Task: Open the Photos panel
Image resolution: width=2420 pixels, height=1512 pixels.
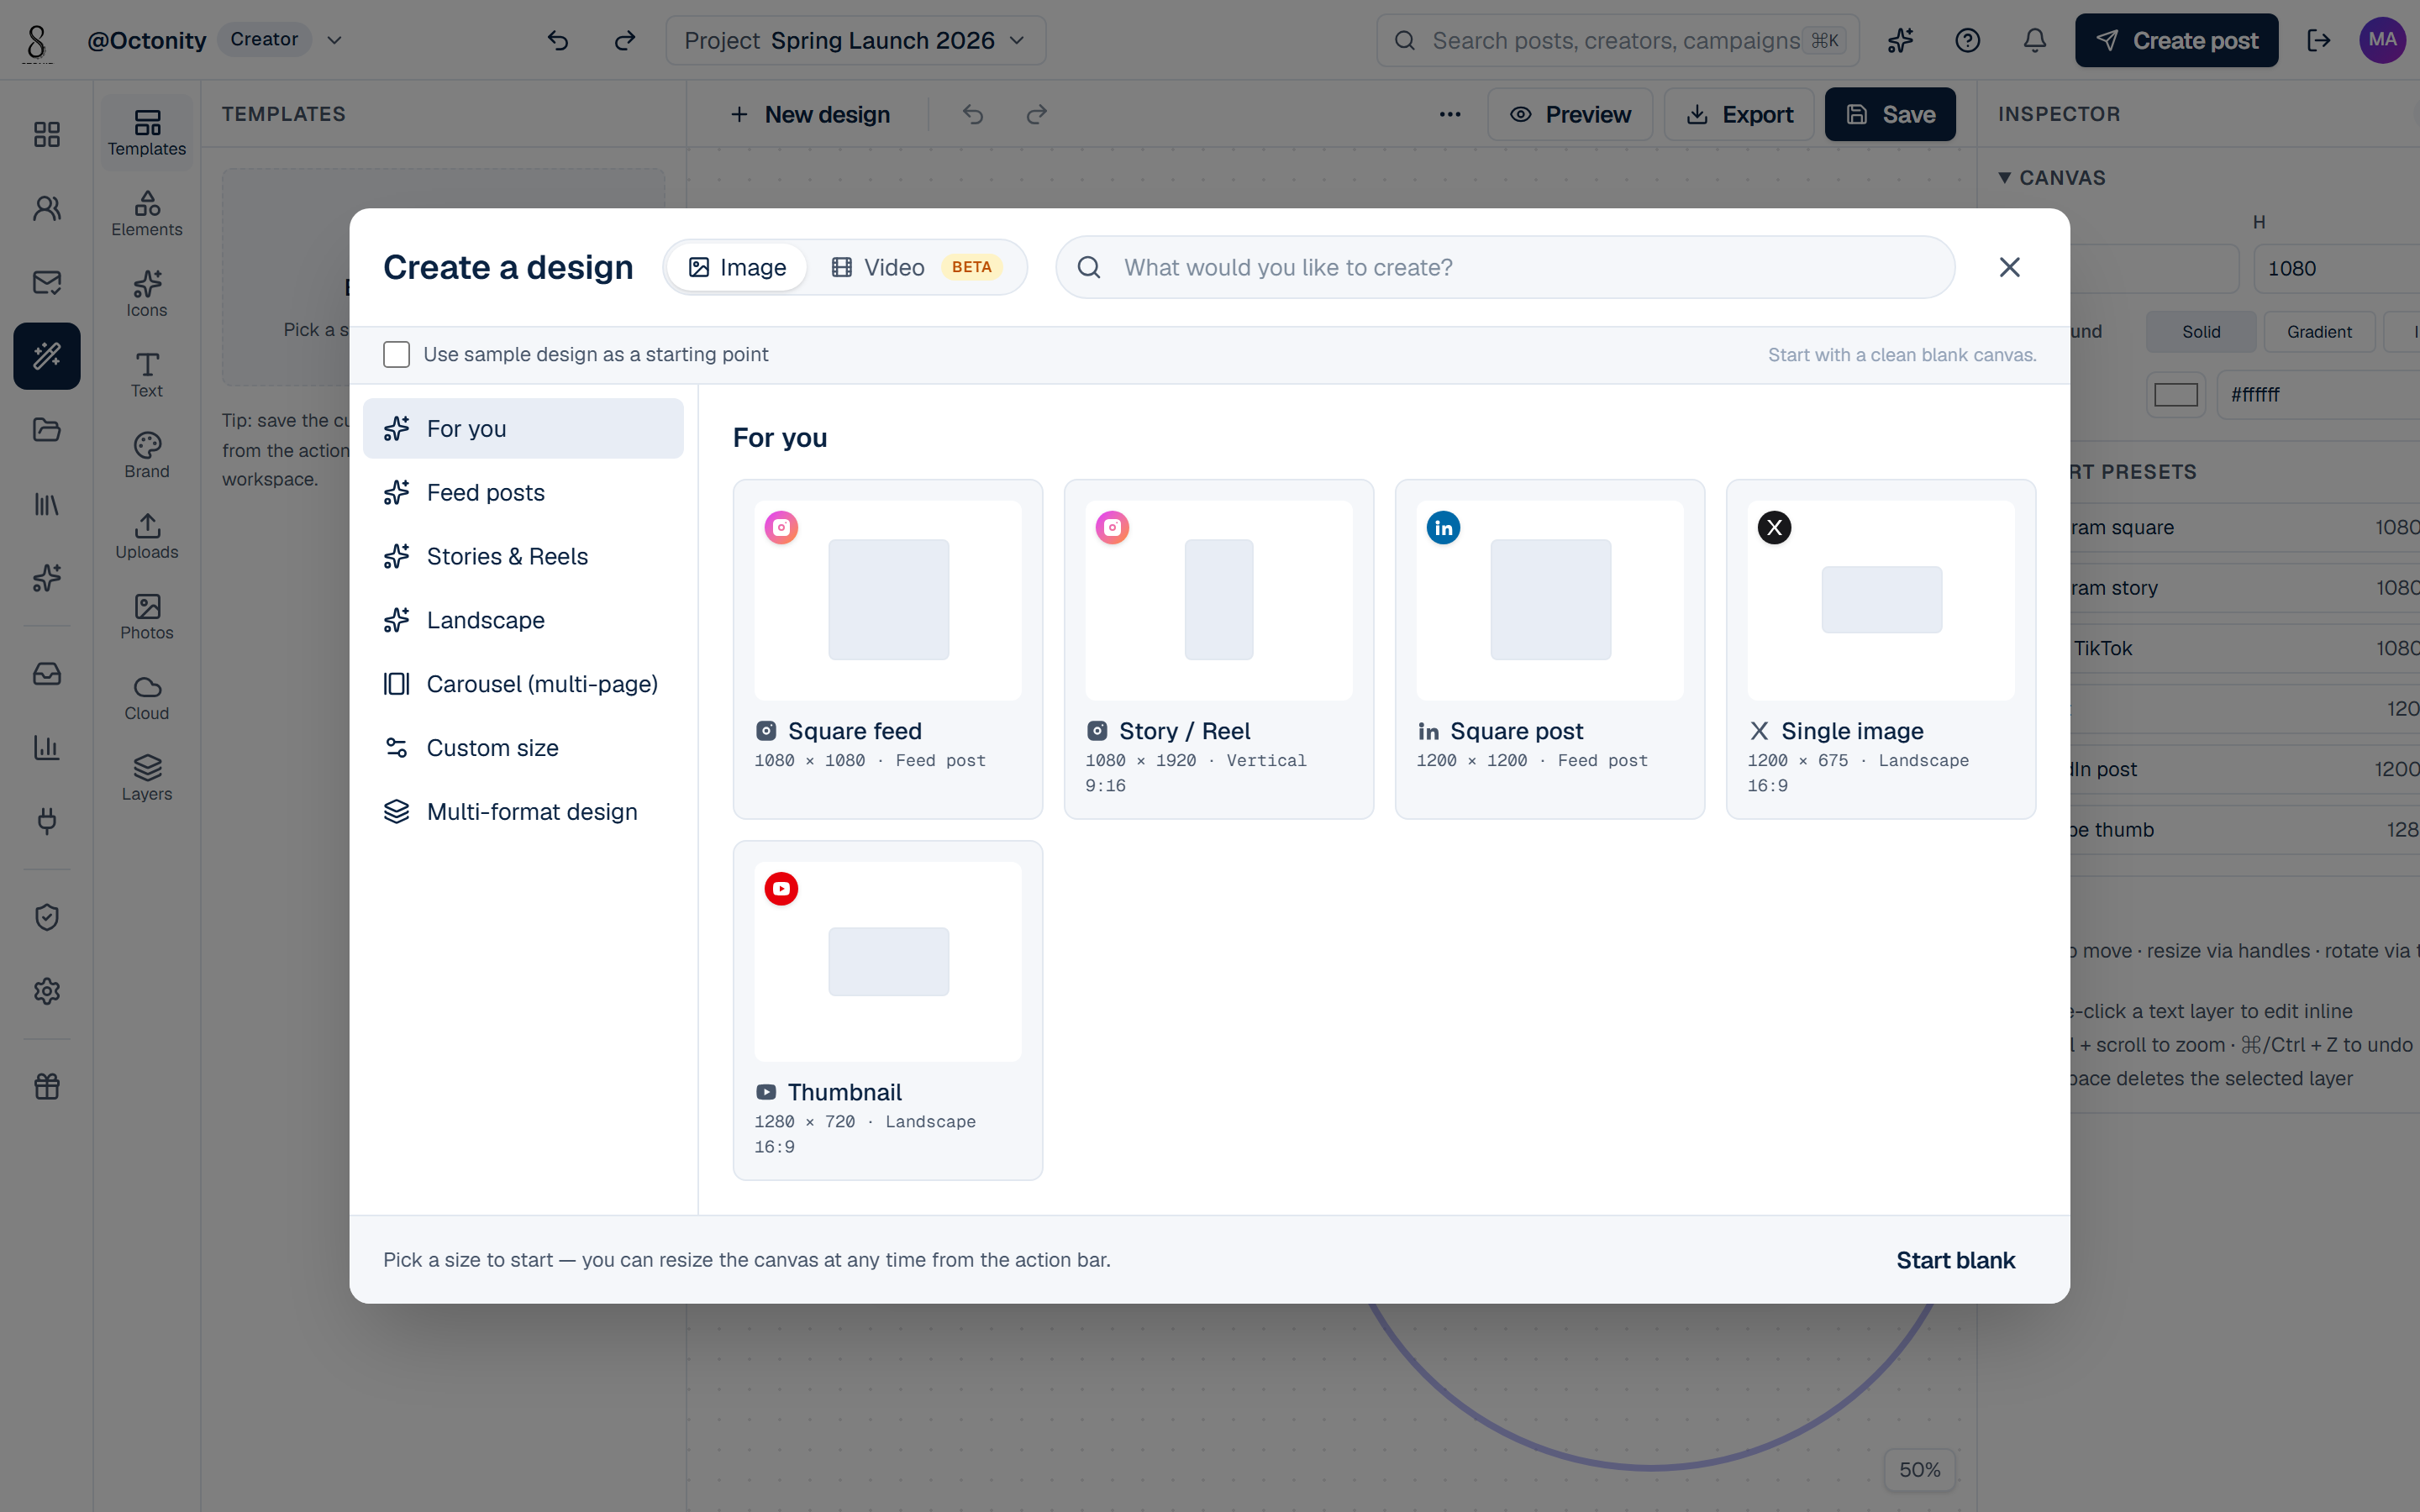Action: (x=147, y=617)
